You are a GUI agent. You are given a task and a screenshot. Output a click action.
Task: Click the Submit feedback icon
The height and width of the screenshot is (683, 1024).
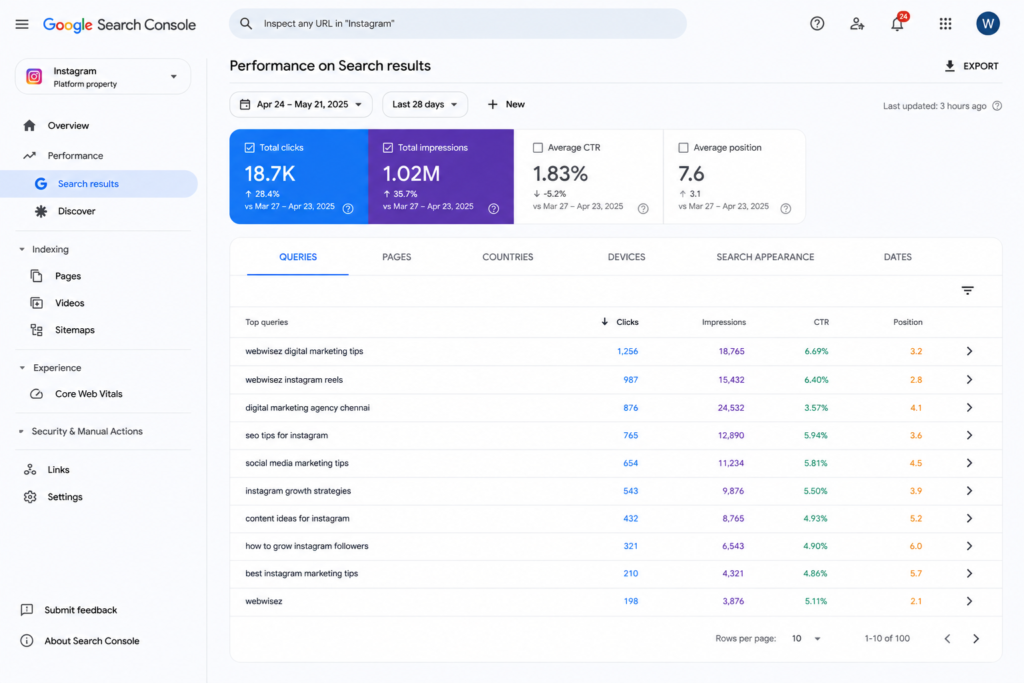27,610
